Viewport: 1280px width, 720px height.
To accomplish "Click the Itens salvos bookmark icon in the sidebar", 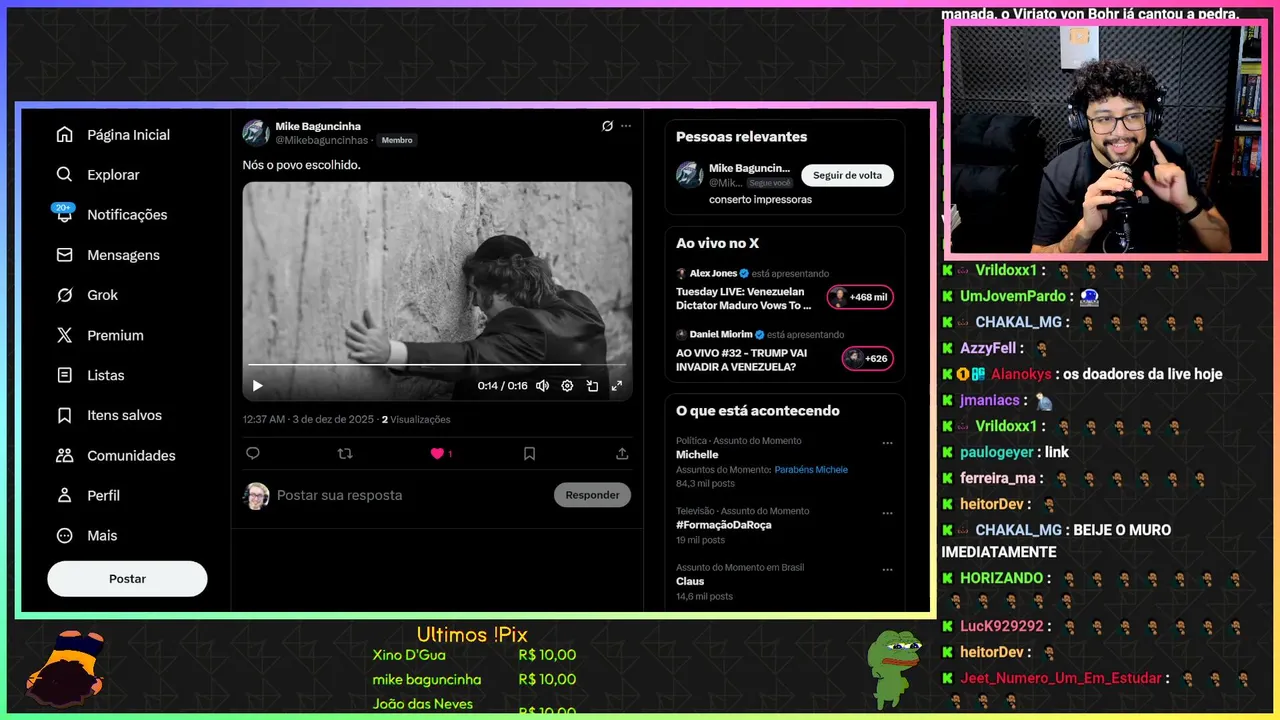I will pos(64,415).
